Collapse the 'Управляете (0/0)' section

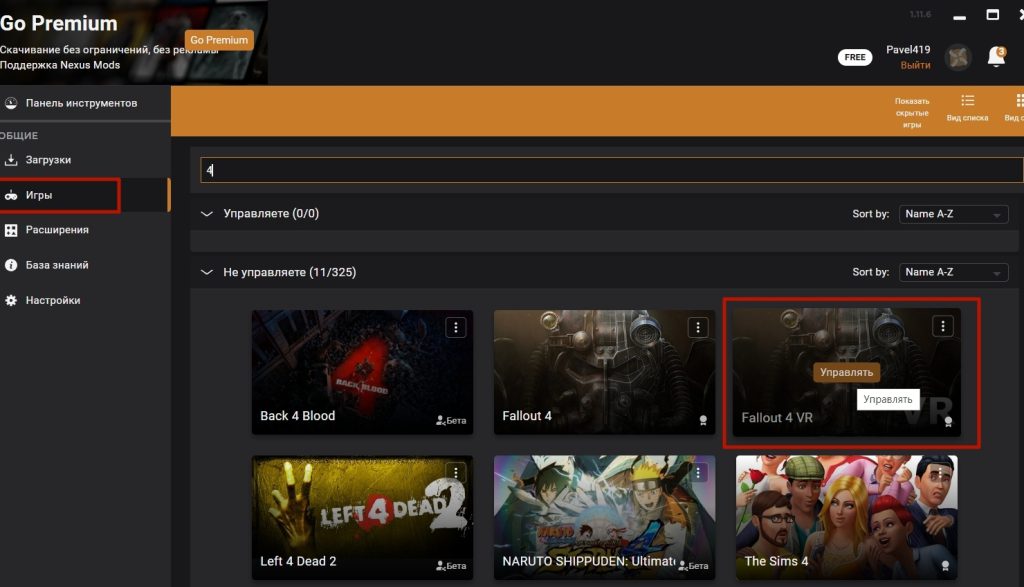[x=208, y=213]
